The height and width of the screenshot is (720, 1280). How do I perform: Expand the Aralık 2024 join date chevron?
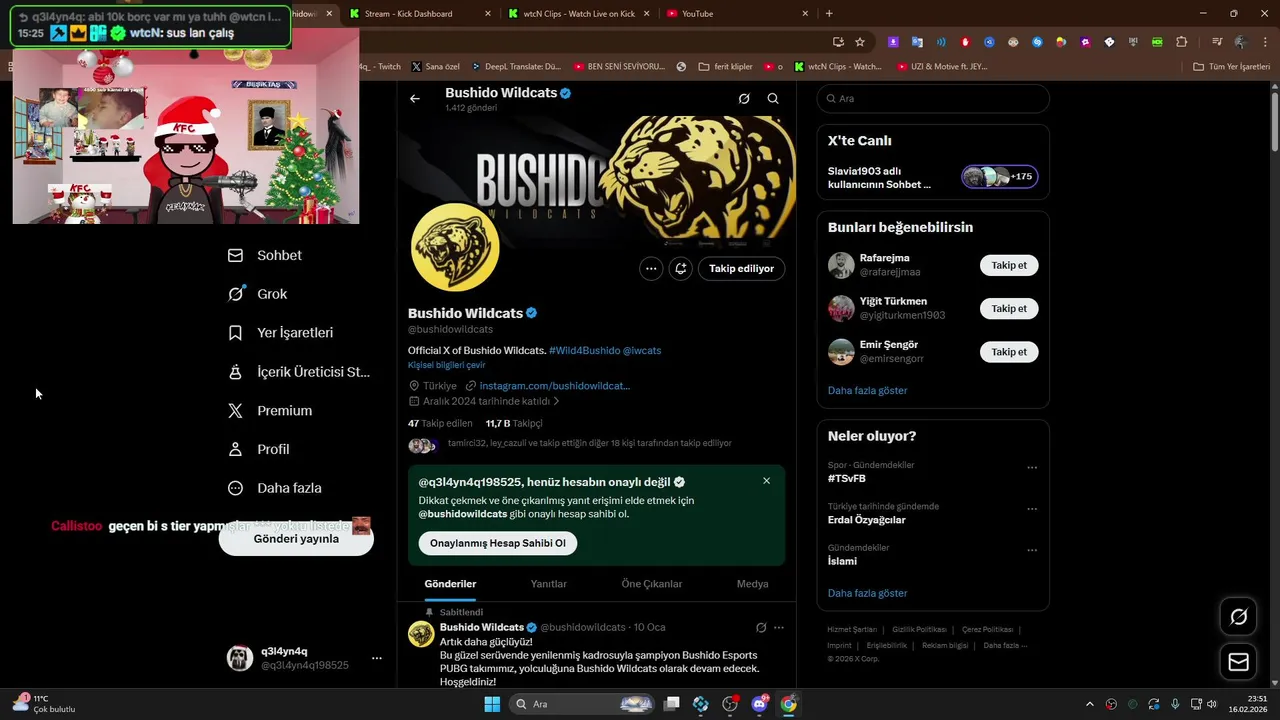point(556,401)
